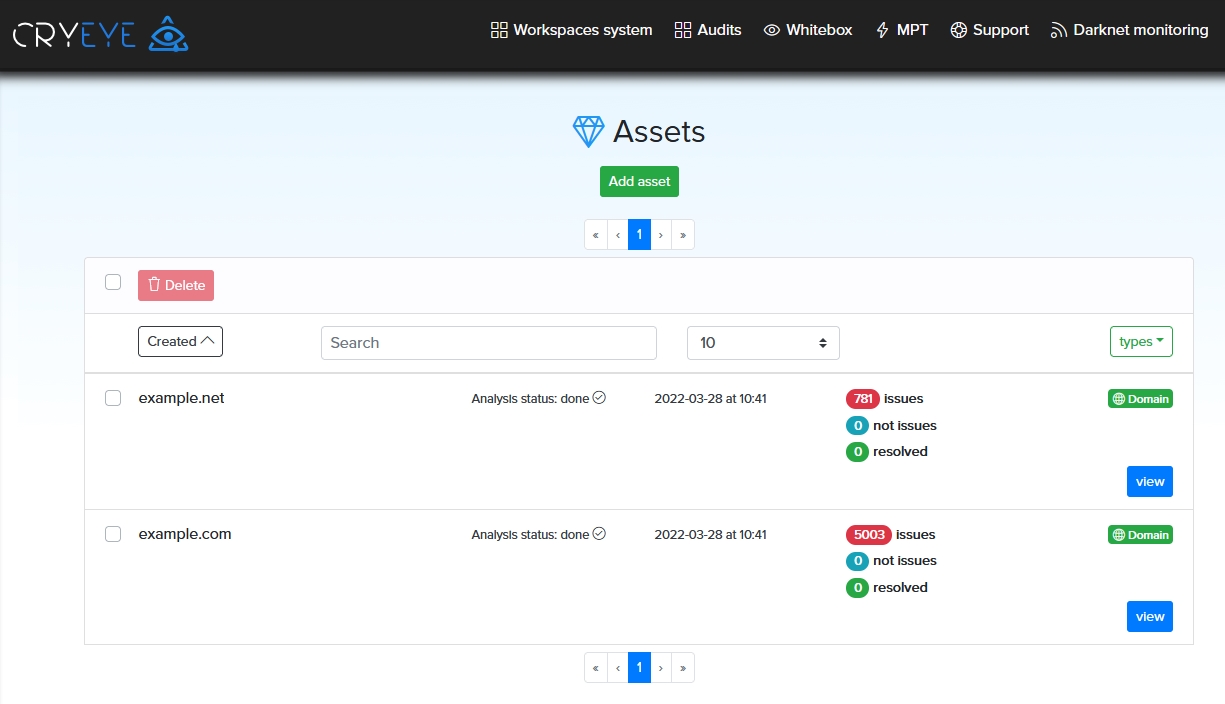The image size is (1225, 704).
Task: Open the Support globe icon
Action: click(x=957, y=30)
